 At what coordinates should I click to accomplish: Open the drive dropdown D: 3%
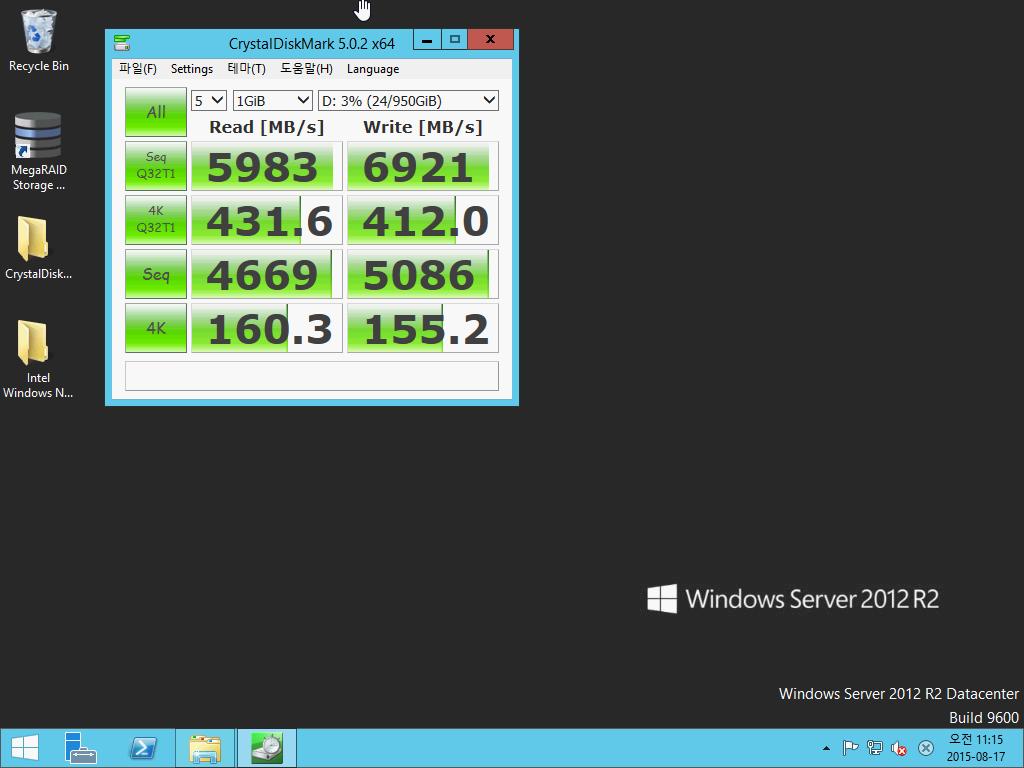408,101
